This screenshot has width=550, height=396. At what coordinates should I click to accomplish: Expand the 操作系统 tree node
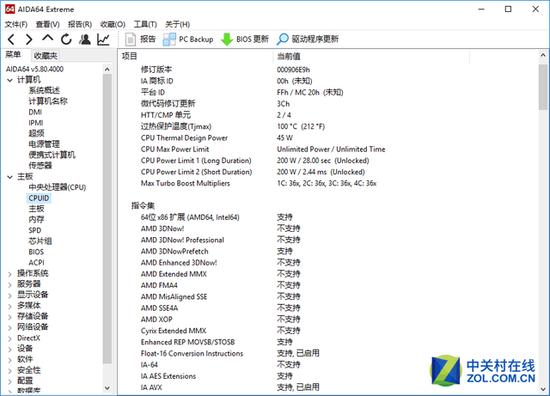(10, 274)
